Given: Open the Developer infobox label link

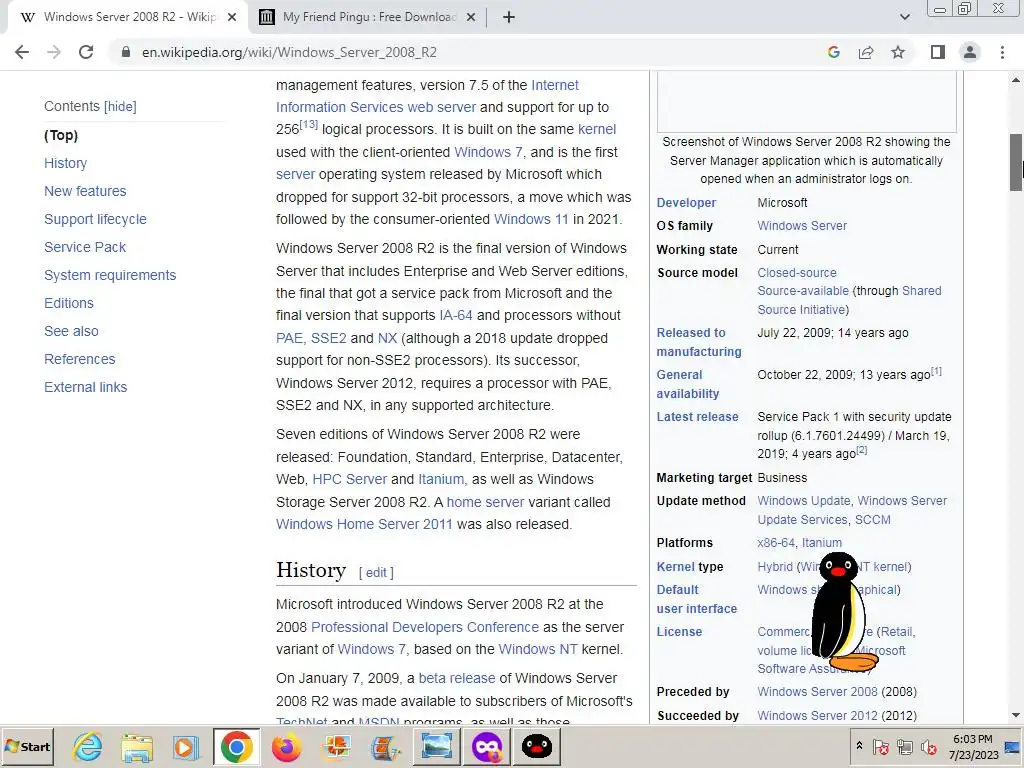Looking at the screenshot, I should point(686,203).
